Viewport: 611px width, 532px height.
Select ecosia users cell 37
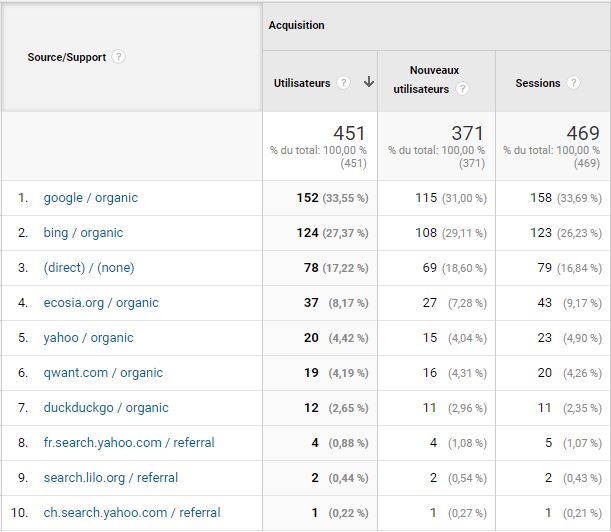pos(311,303)
